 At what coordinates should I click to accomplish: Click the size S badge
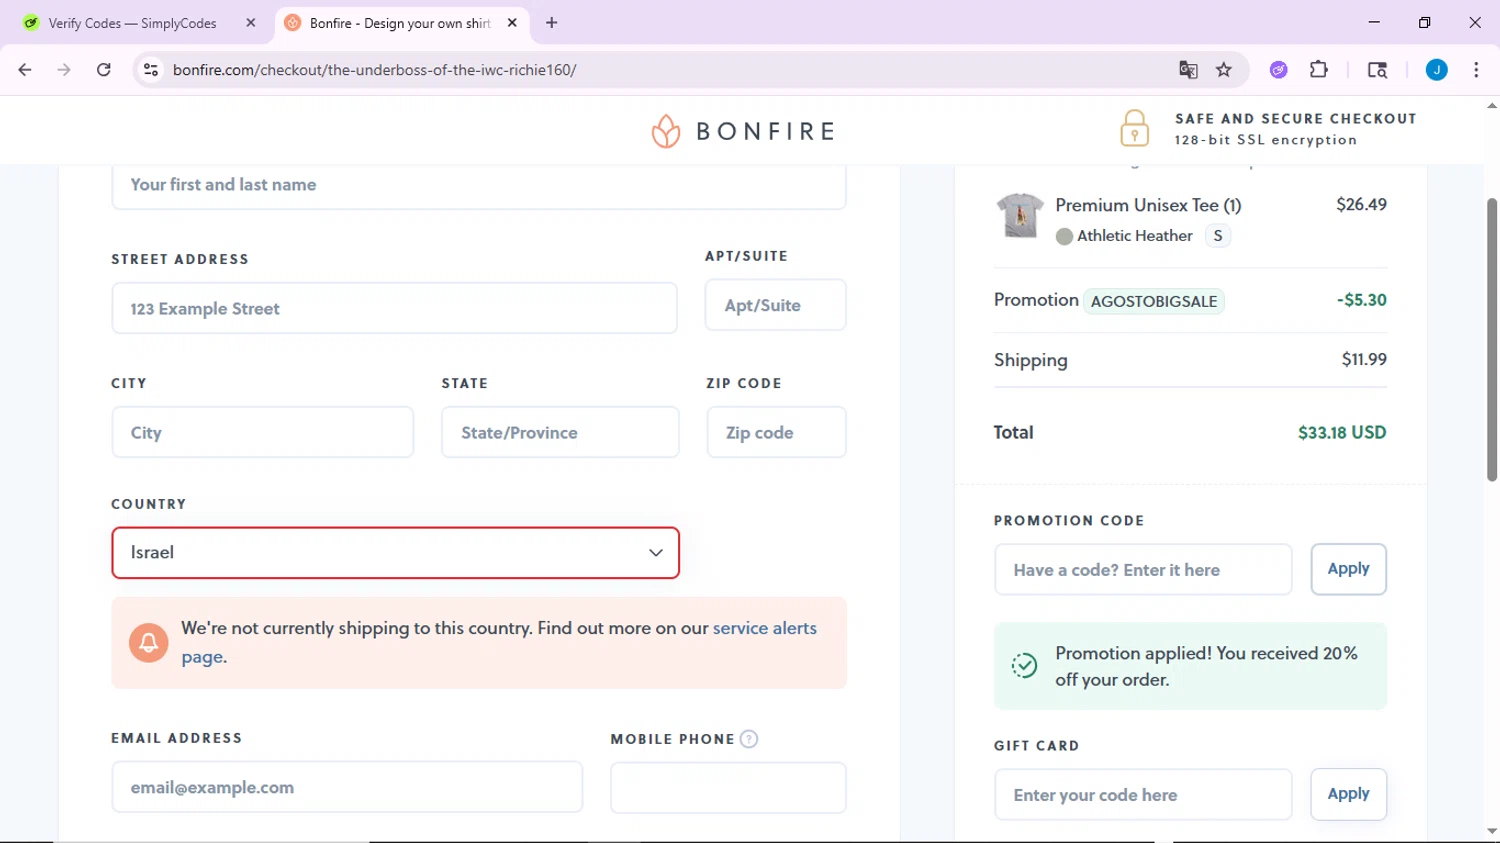[1217, 236]
